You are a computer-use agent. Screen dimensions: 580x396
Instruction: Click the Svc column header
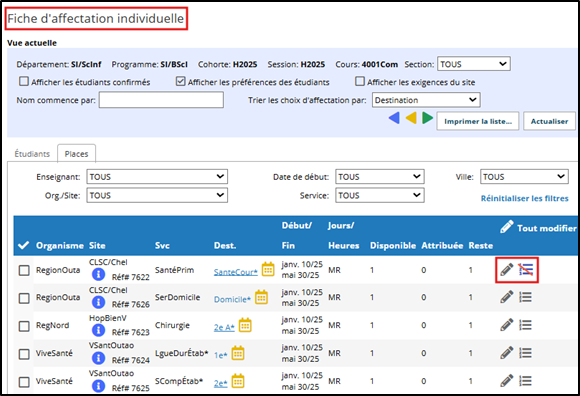[x=162, y=246]
